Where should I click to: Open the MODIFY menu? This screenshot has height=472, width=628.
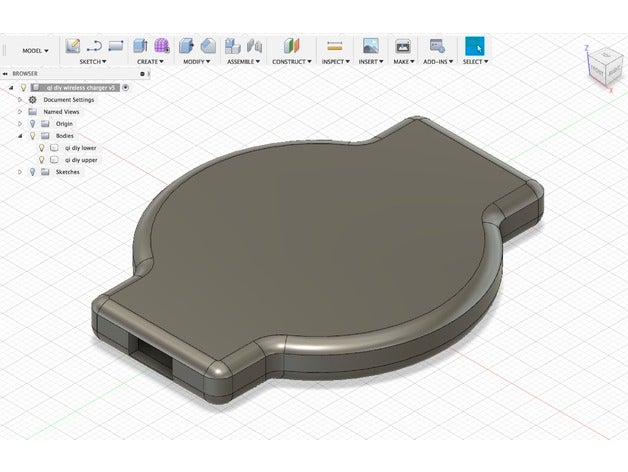pyautogui.click(x=197, y=62)
